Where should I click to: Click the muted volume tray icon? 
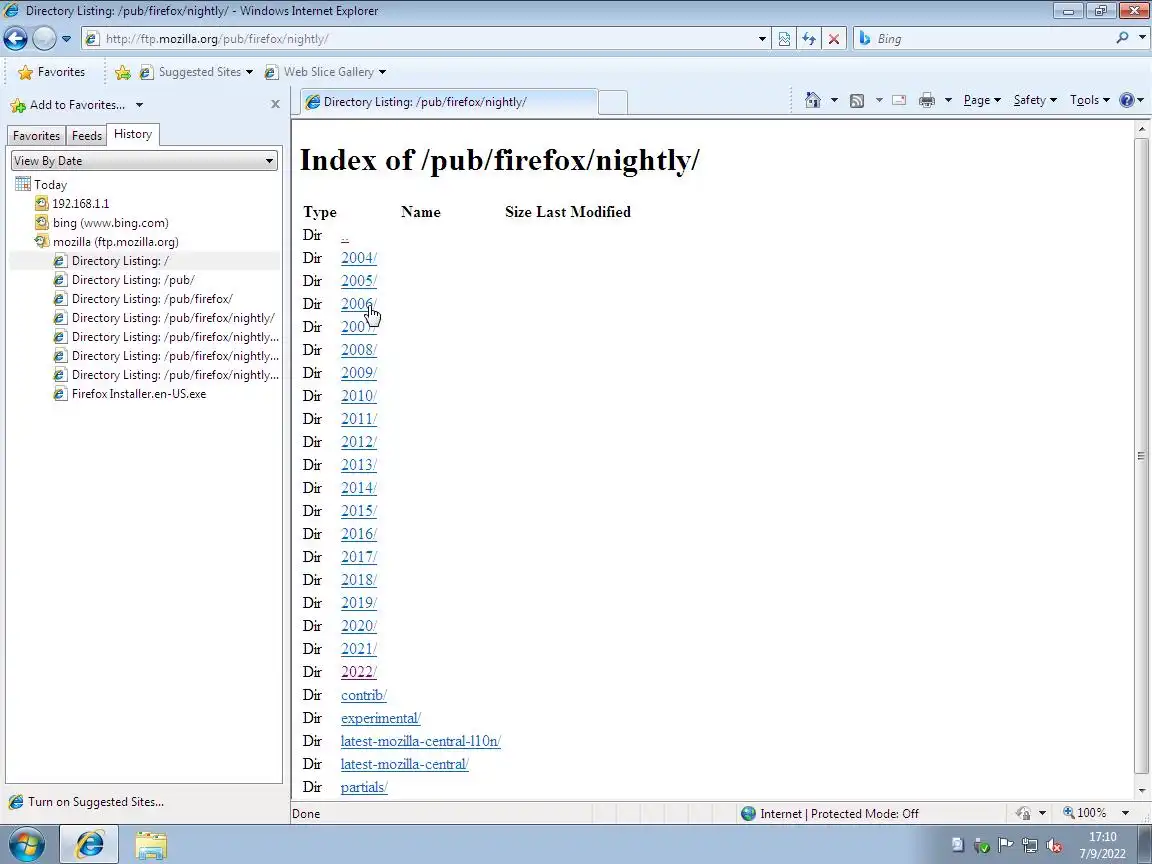click(1054, 846)
